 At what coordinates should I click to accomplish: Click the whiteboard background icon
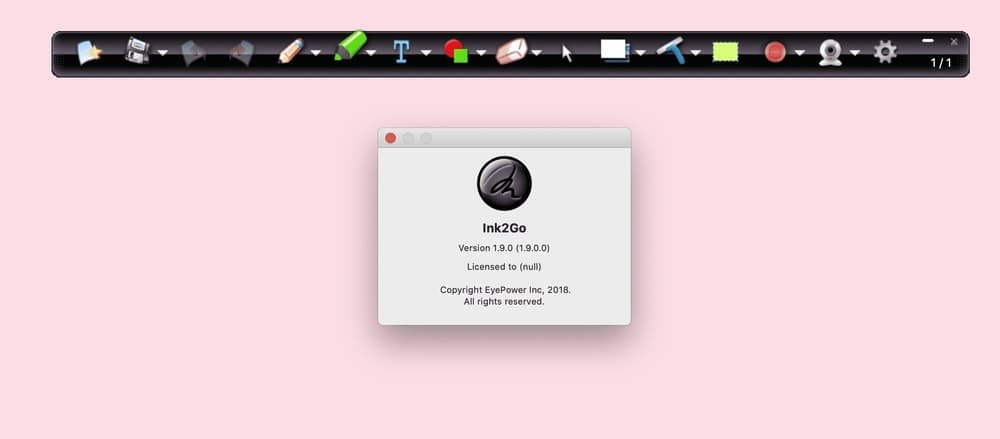(615, 50)
